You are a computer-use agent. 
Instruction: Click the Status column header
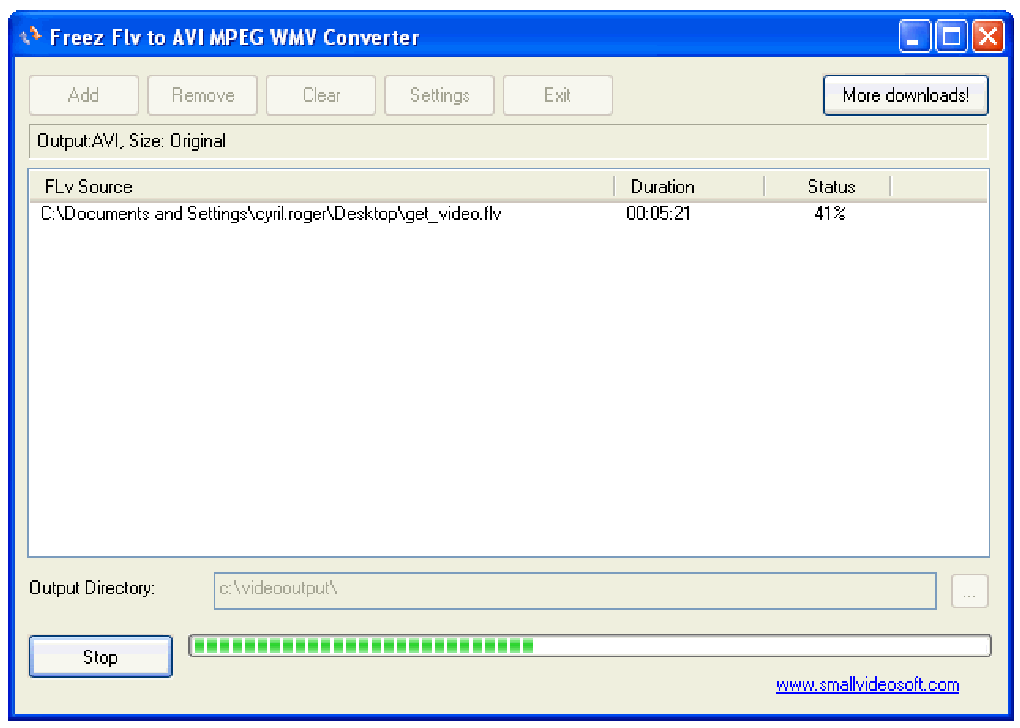coord(827,187)
